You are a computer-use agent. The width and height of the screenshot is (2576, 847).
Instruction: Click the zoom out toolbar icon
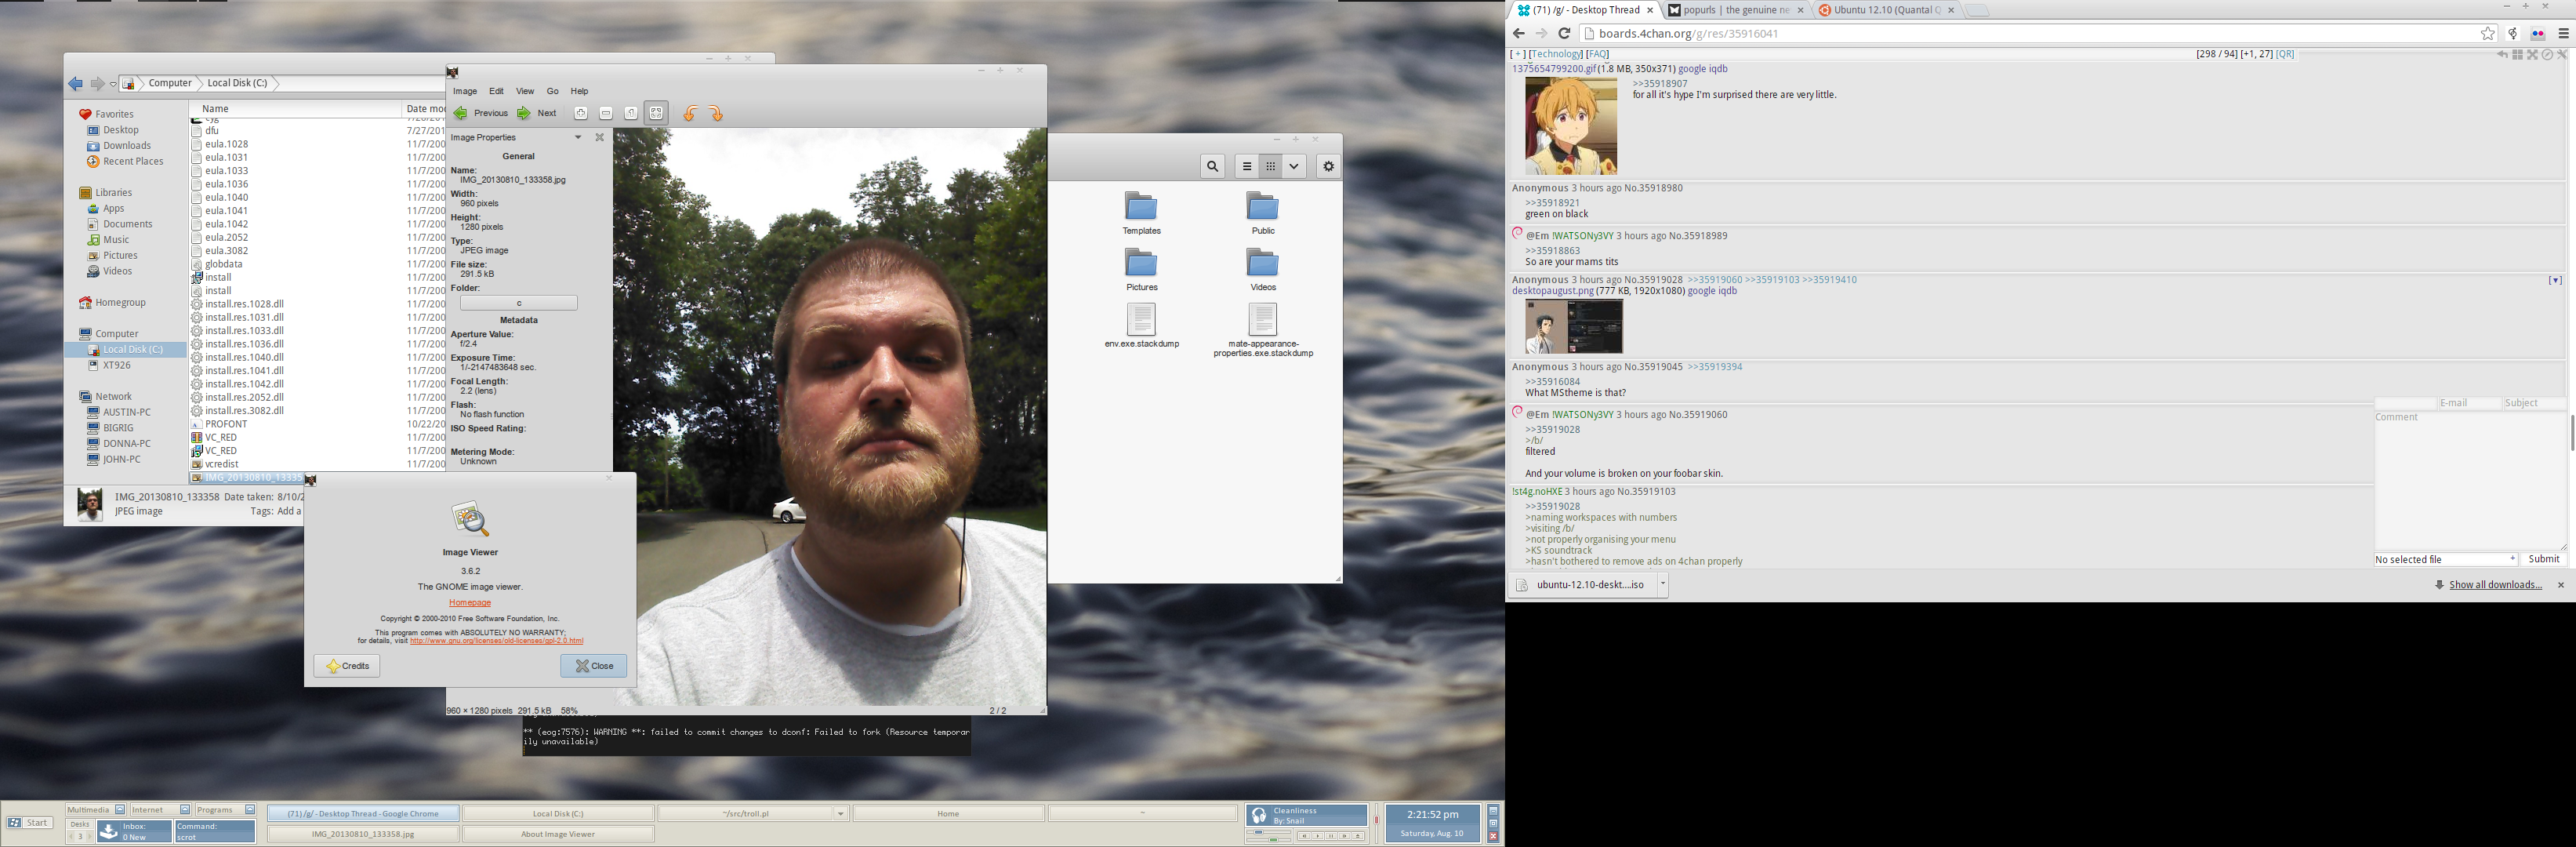(x=606, y=114)
